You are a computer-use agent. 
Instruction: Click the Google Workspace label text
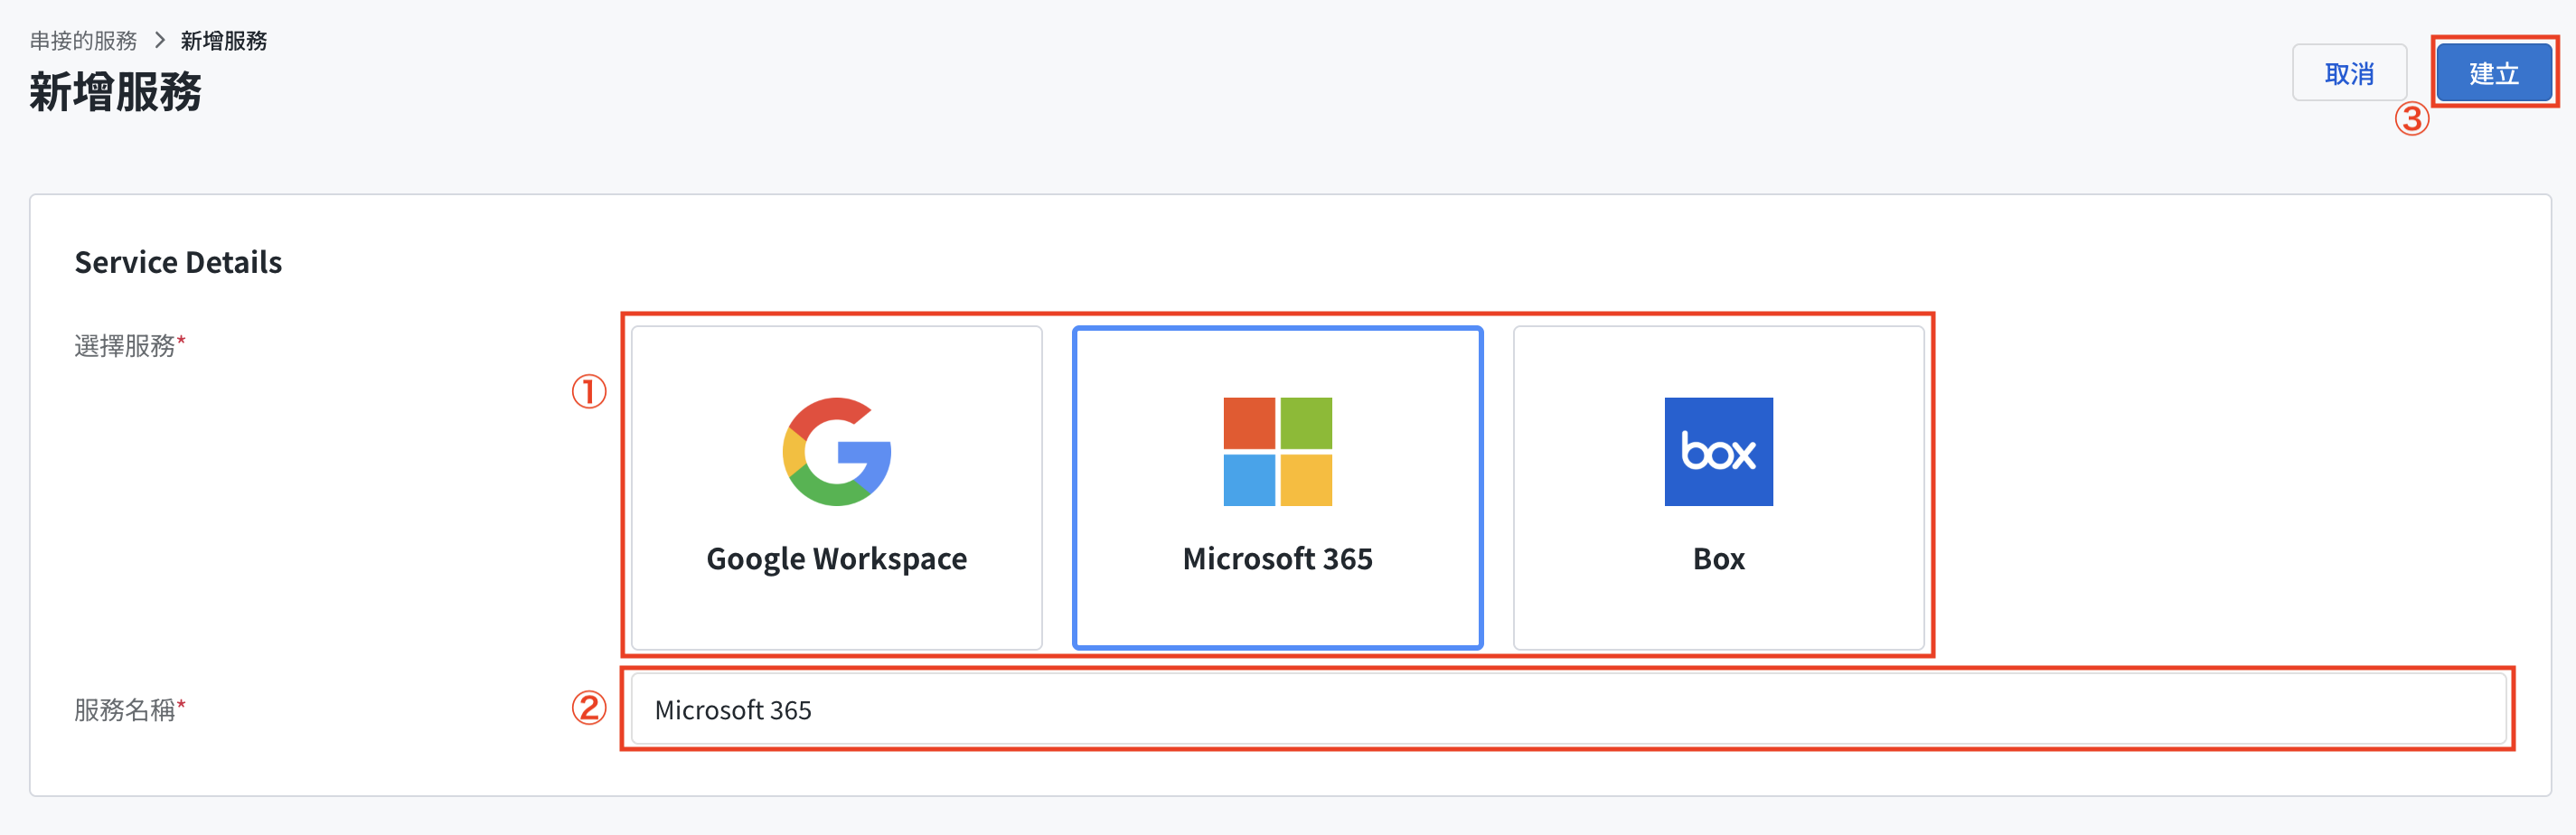click(836, 559)
